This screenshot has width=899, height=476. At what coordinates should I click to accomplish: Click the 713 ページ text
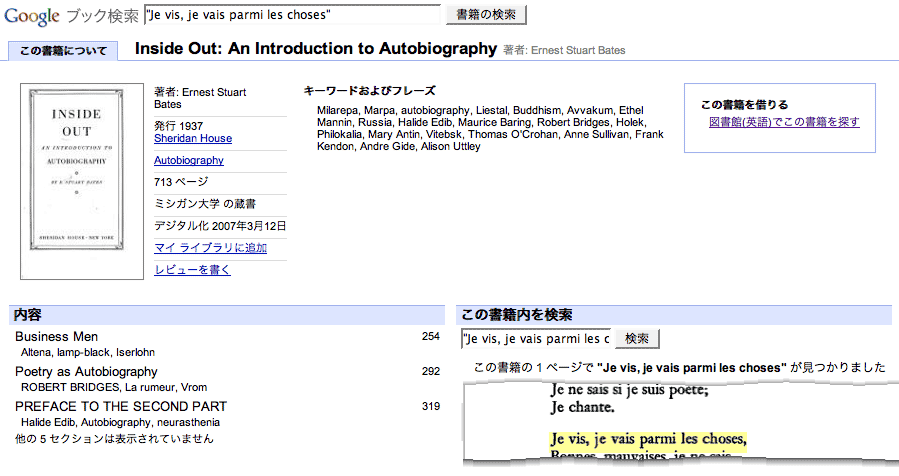coord(181,182)
